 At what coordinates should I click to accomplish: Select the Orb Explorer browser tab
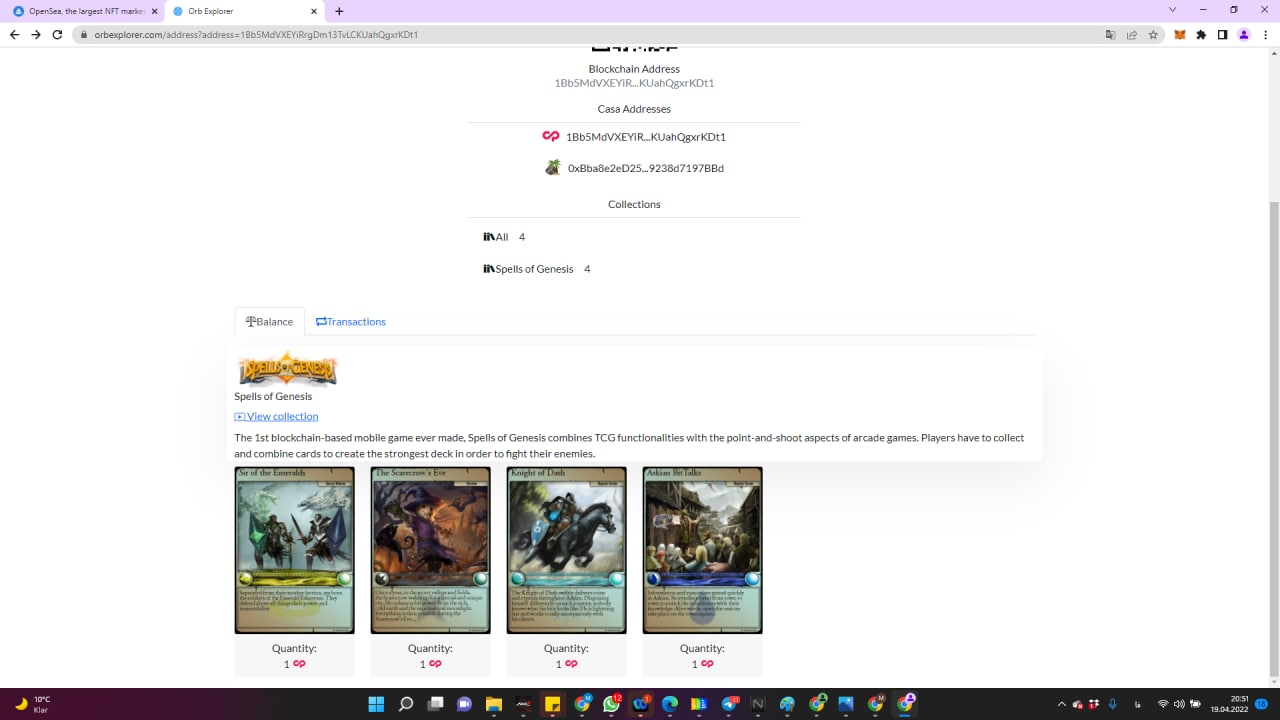244,11
